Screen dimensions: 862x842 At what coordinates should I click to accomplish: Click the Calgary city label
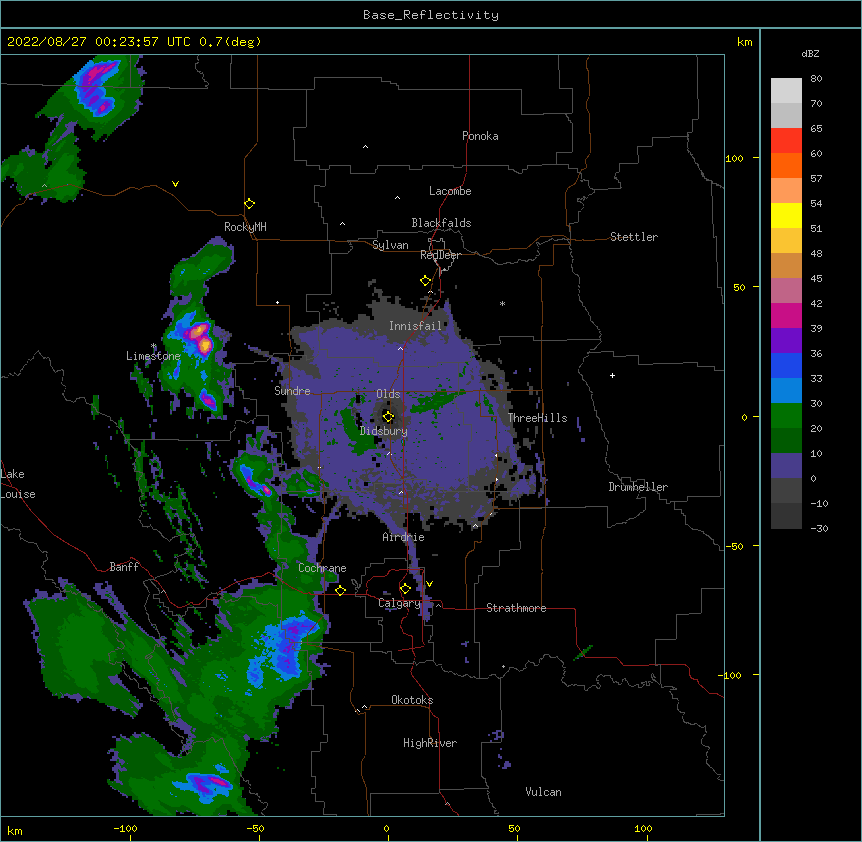(399, 603)
